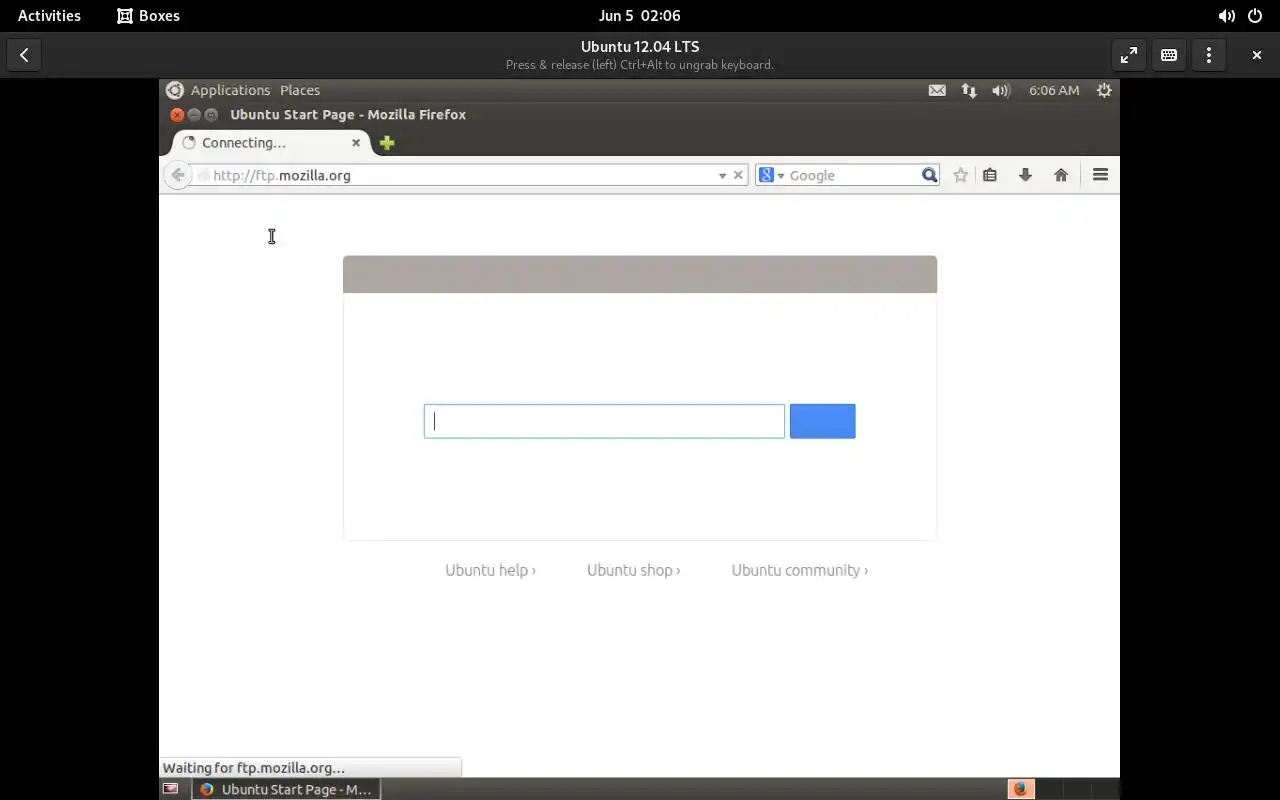Go back in Boxes with the left arrow
This screenshot has width=1280, height=800.
[x=24, y=55]
